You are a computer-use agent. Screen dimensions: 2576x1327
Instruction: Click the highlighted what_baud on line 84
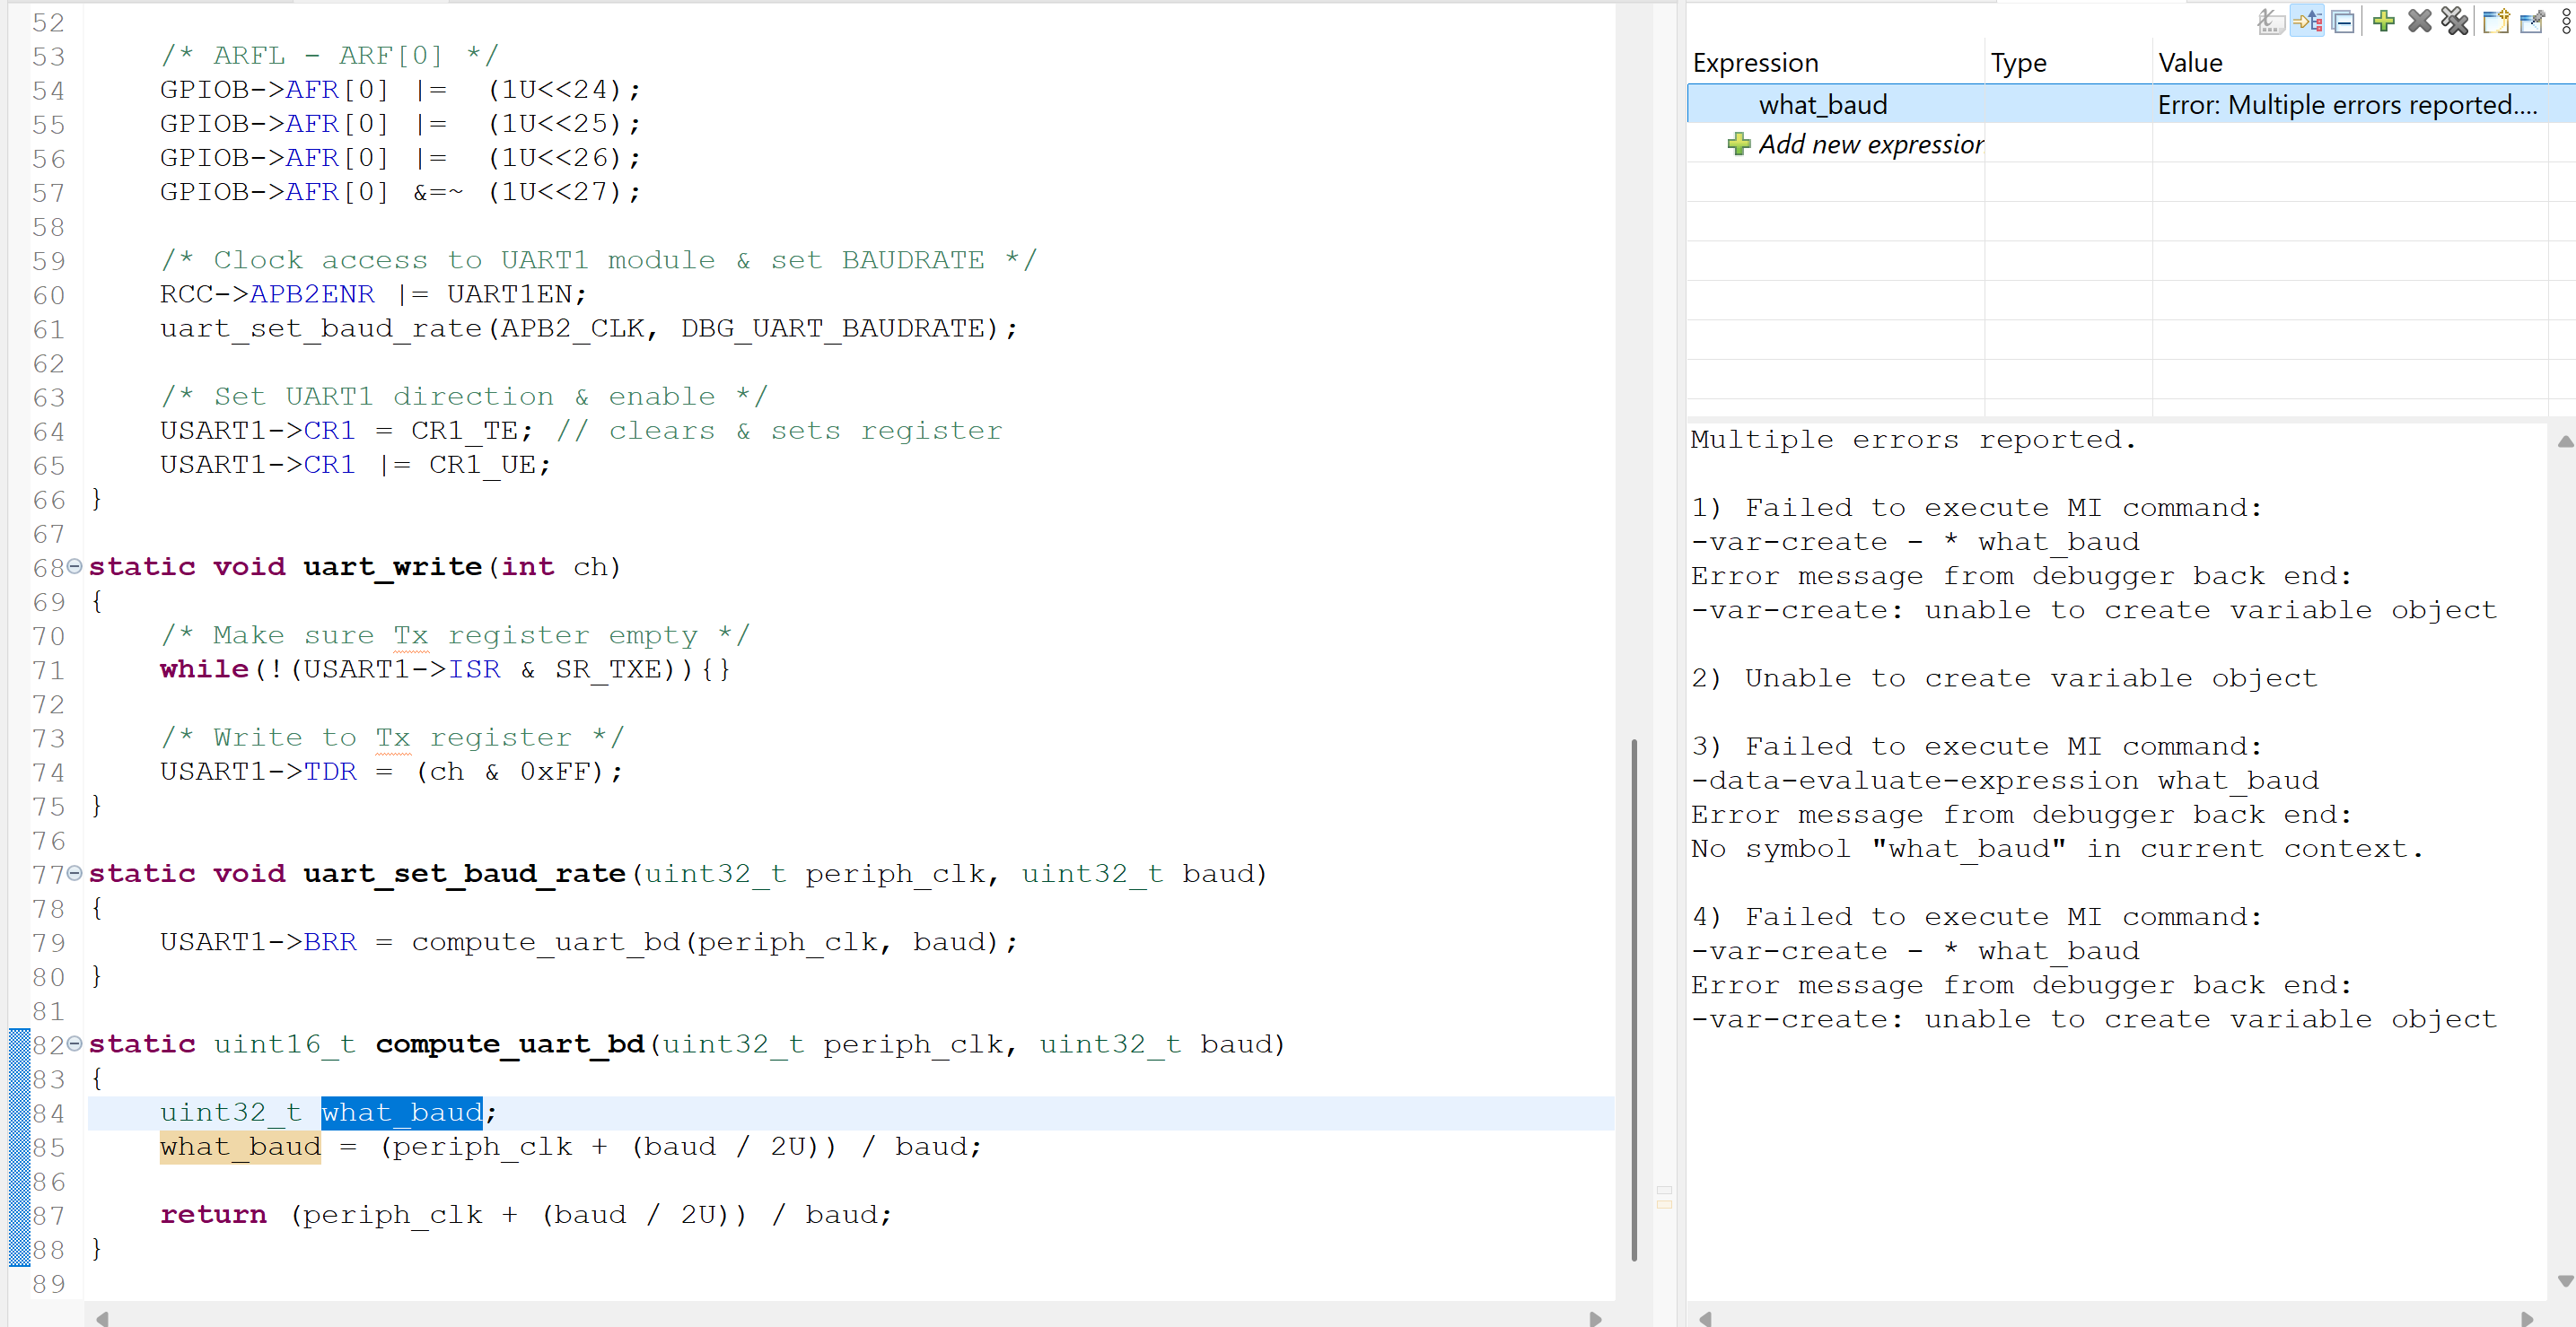401,1112
